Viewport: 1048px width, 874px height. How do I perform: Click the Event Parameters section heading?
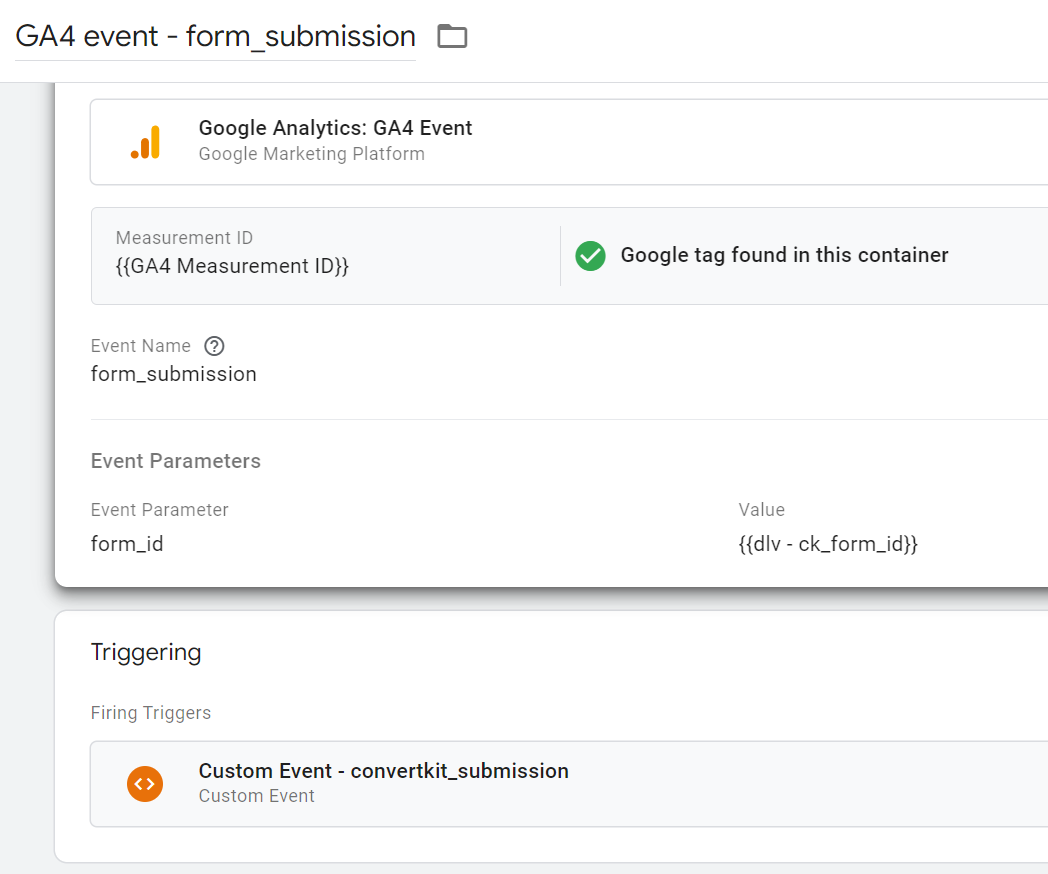(x=175, y=461)
